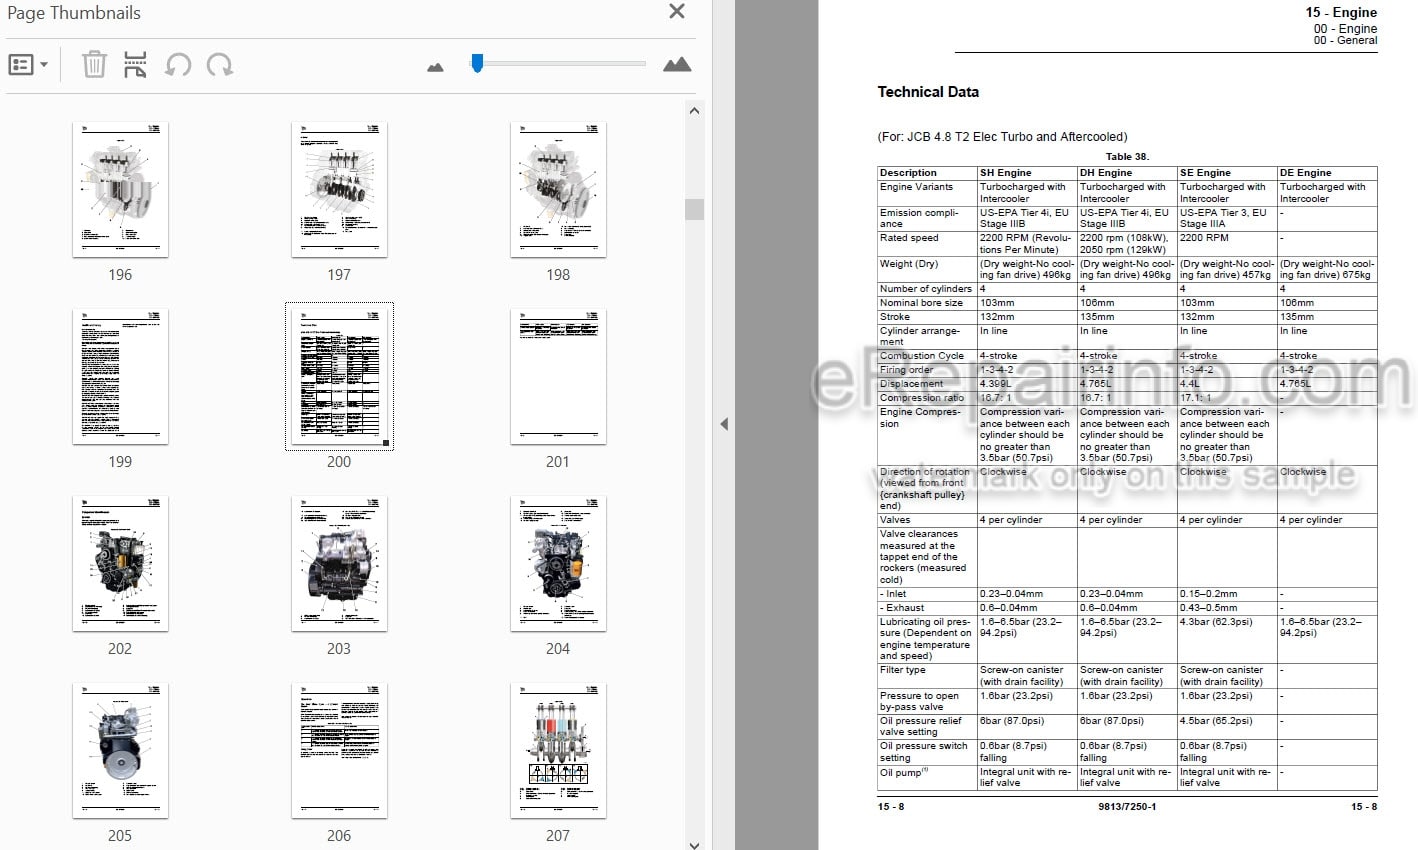Click the thumbnail size slider handle
This screenshot has height=850, width=1418.
tap(477, 63)
